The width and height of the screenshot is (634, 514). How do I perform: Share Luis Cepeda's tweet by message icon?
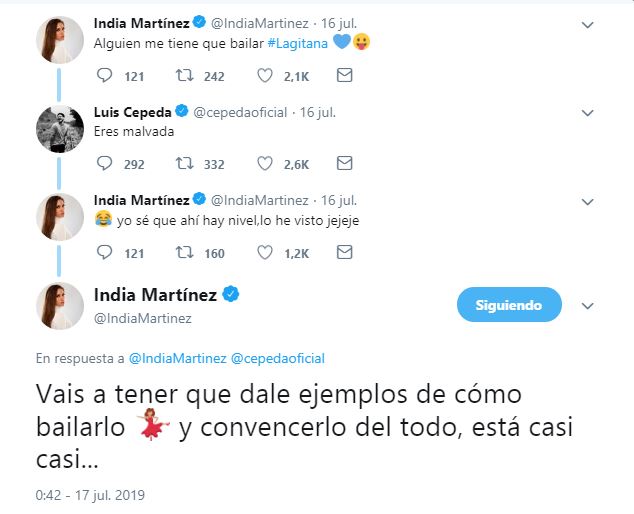click(344, 164)
